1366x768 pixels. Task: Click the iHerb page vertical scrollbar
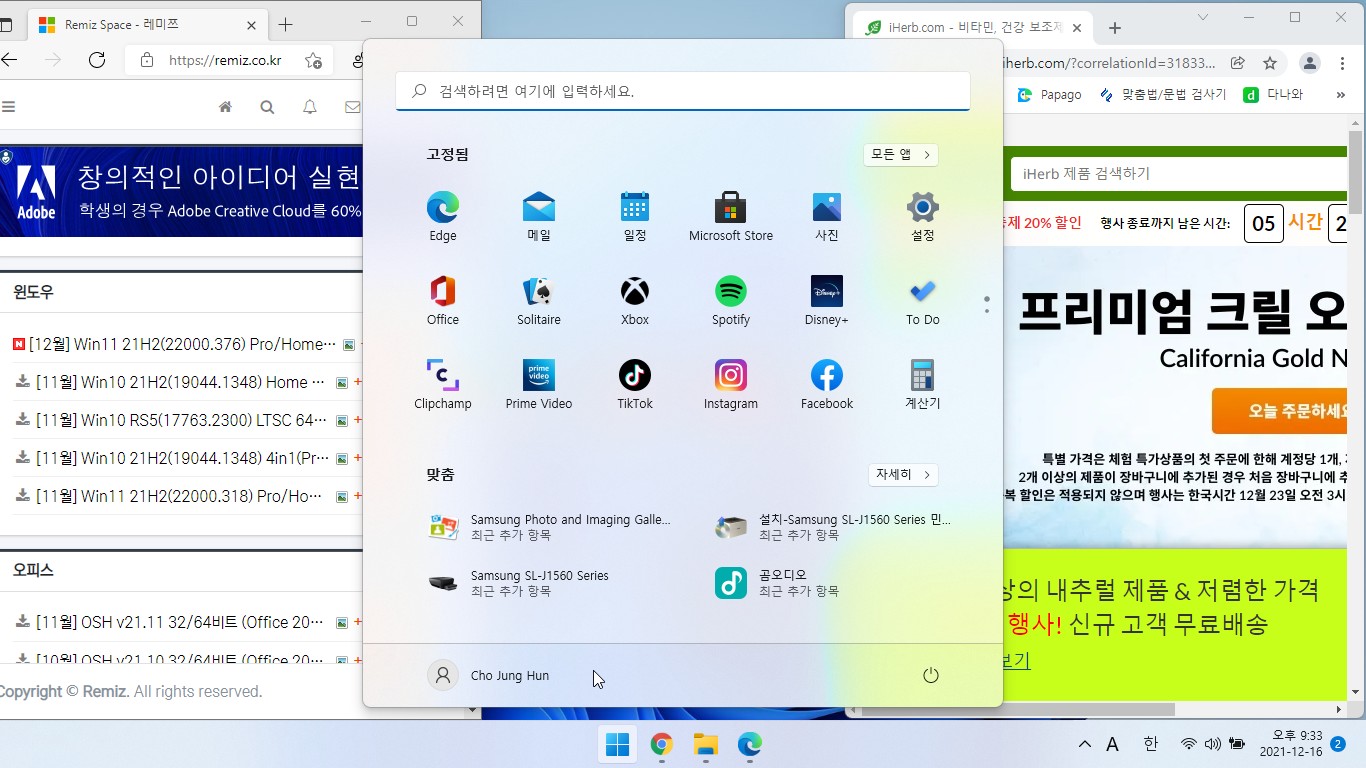point(1356,170)
